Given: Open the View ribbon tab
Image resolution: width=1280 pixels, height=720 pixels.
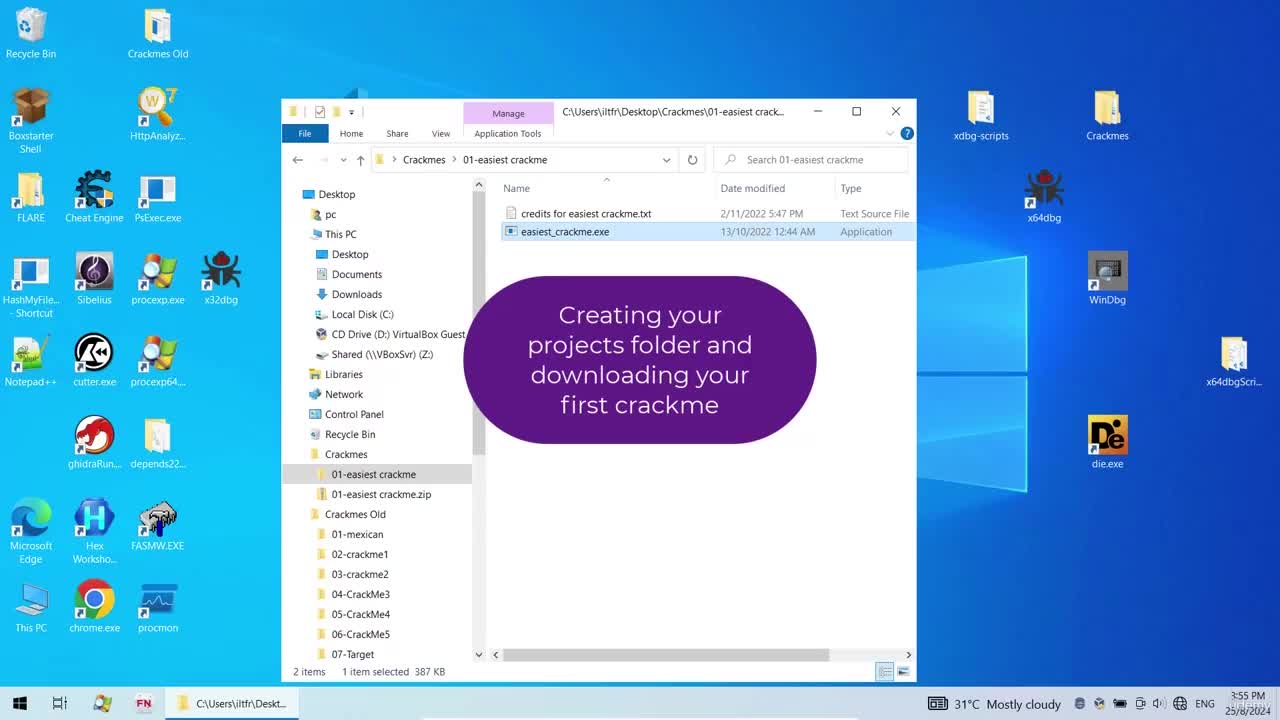Looking at the screenshot, I should pos(440,133).
